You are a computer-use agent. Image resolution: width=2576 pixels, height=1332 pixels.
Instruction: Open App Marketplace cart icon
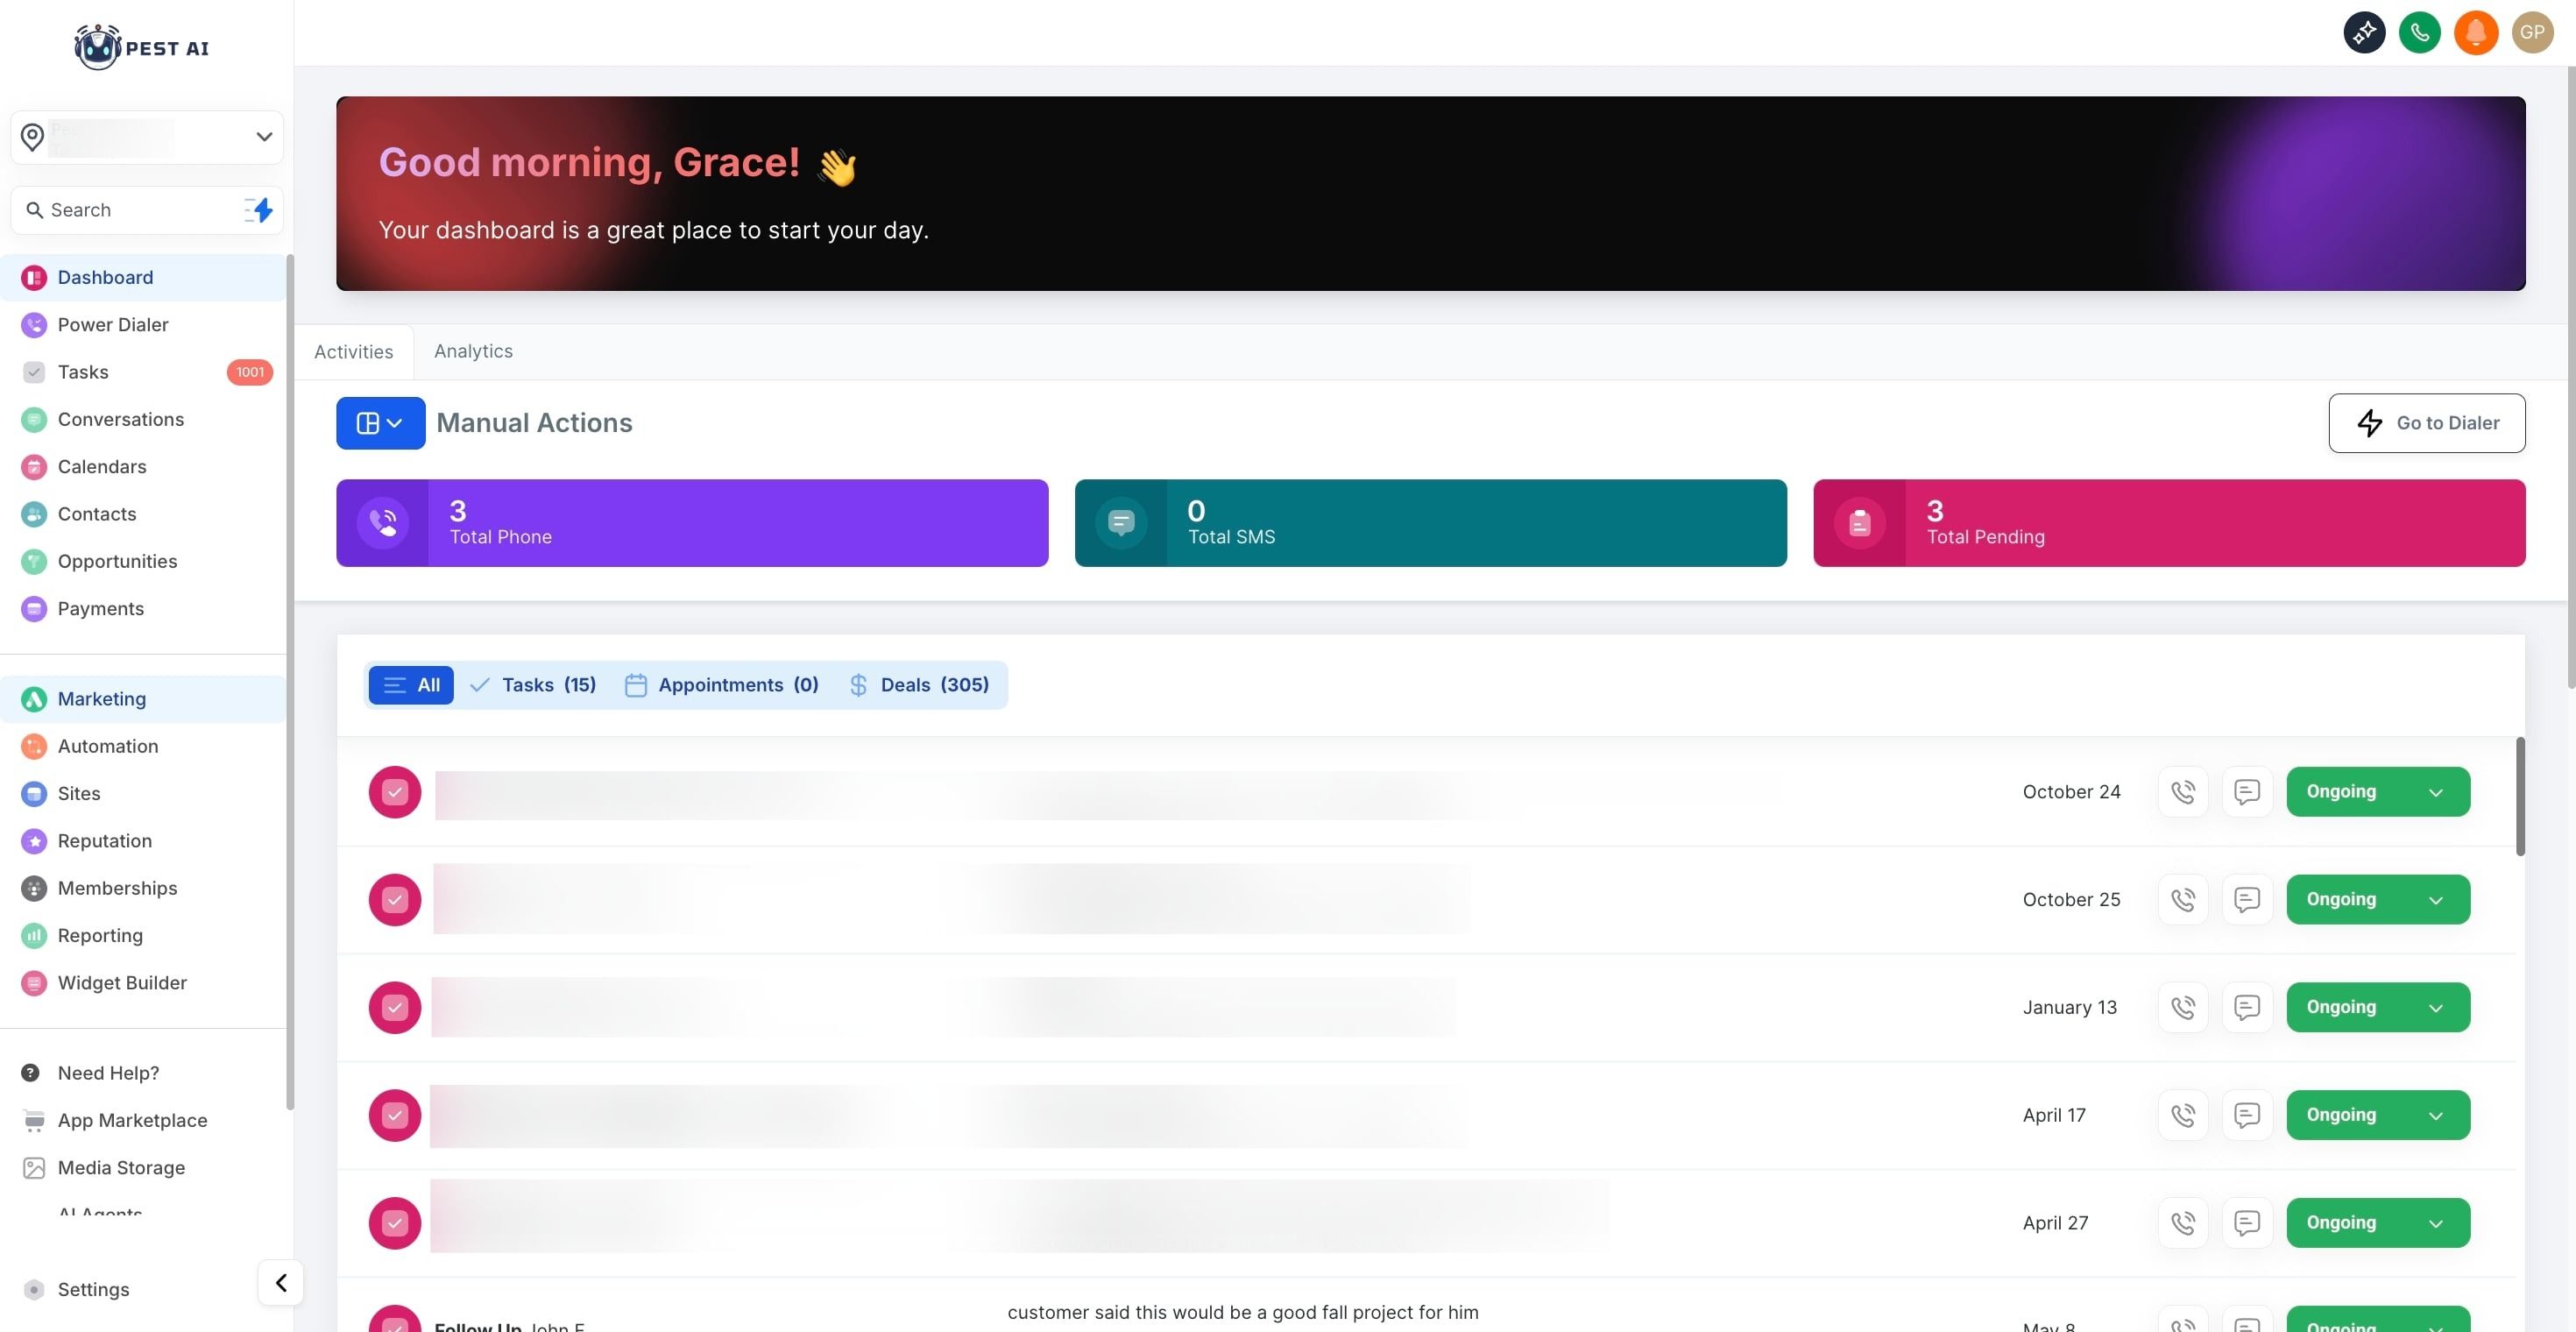tap(34, 1120)
